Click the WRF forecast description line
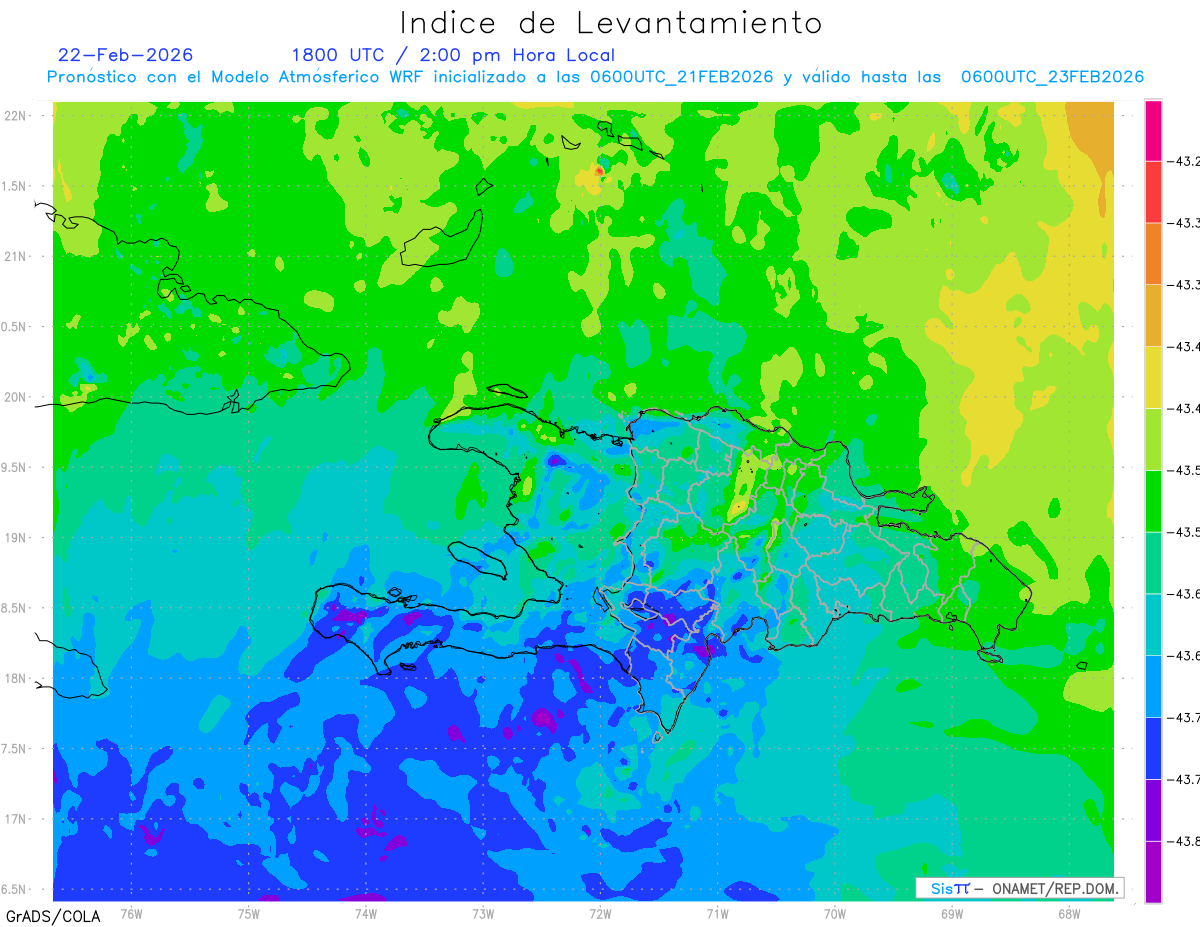 [595, 77]
